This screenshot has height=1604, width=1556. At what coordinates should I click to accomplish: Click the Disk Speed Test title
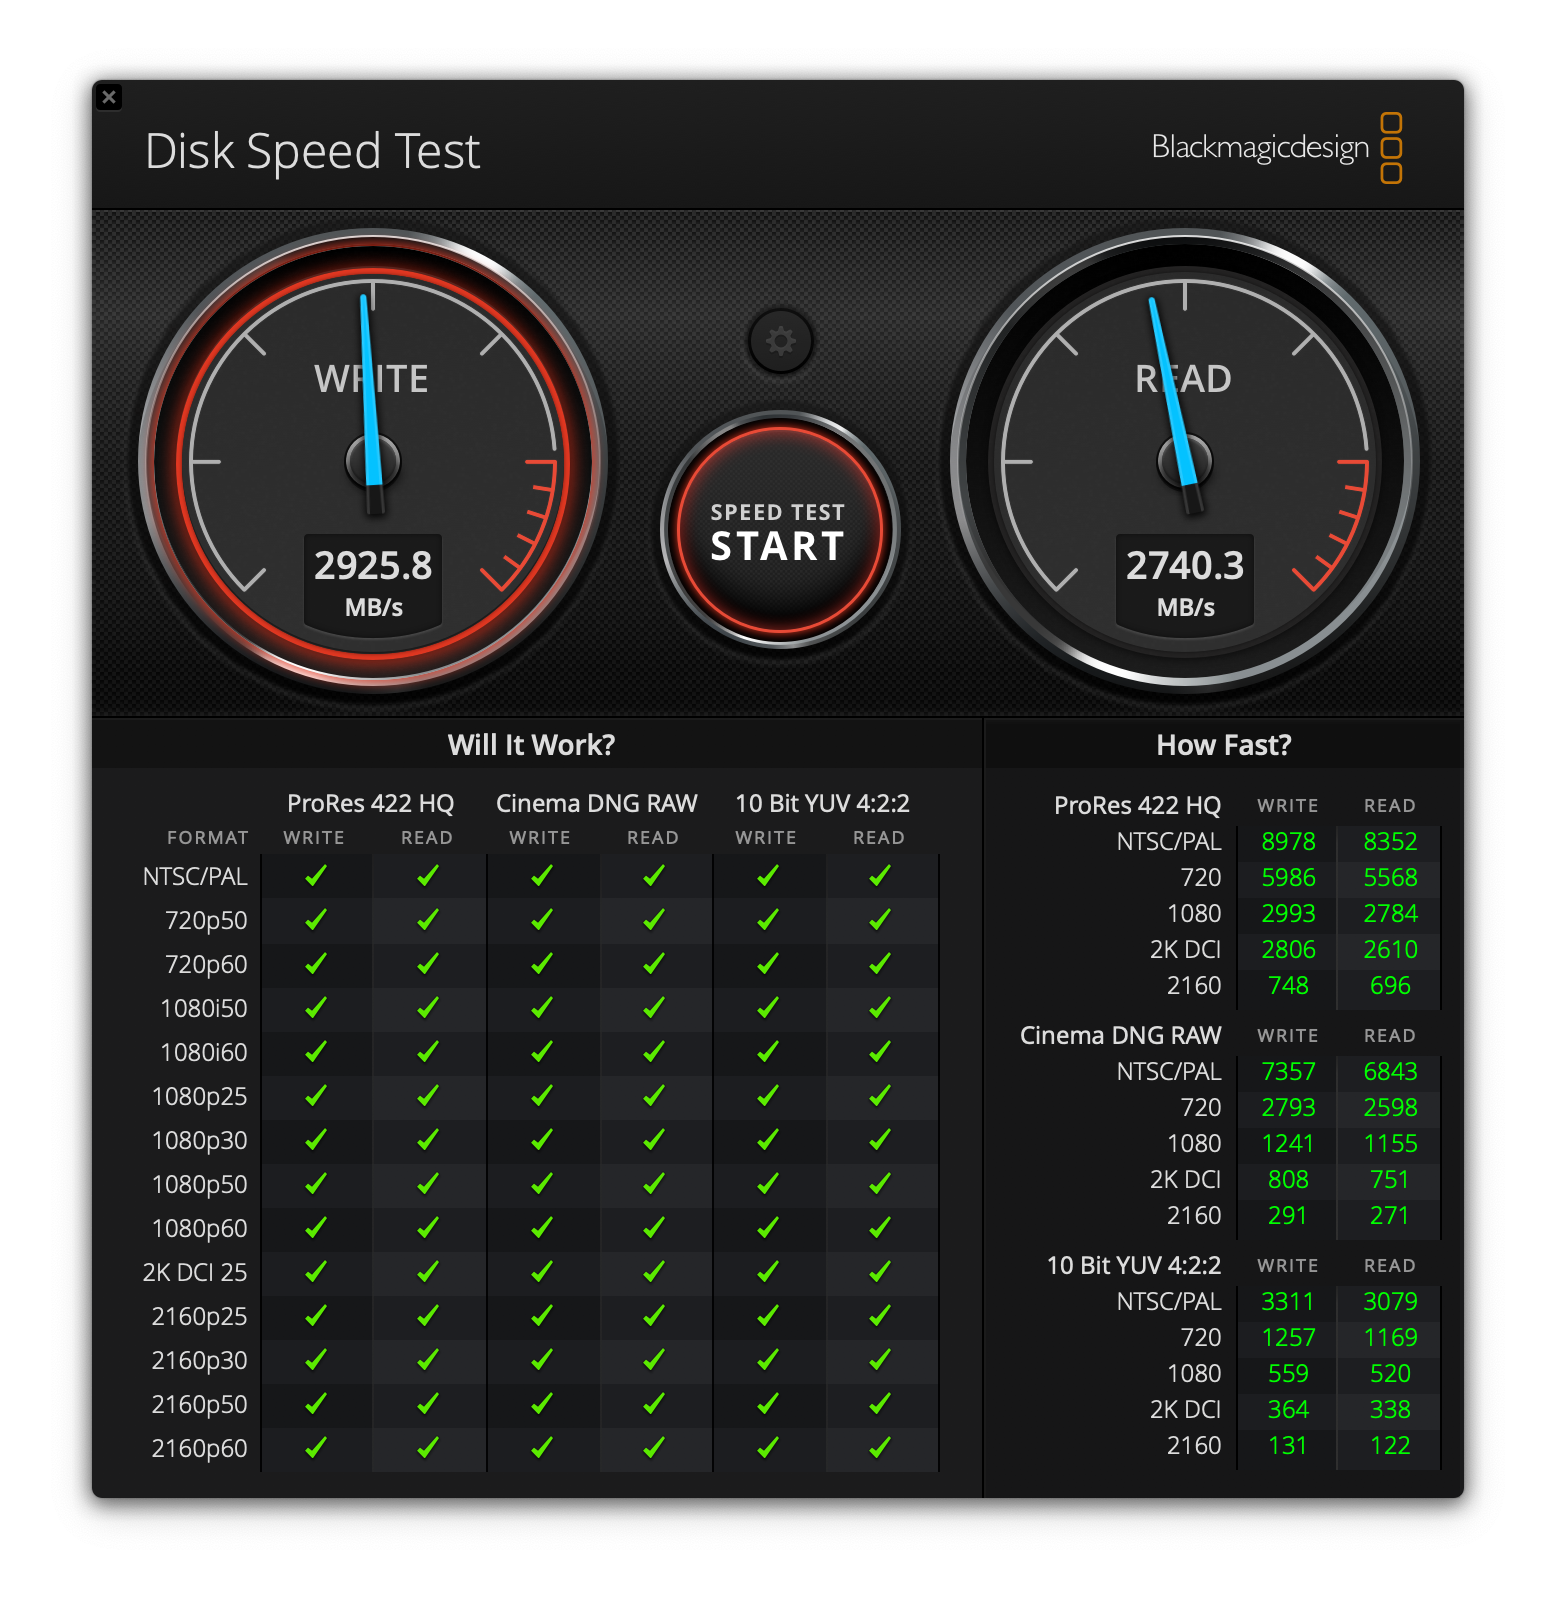(313, 152)
